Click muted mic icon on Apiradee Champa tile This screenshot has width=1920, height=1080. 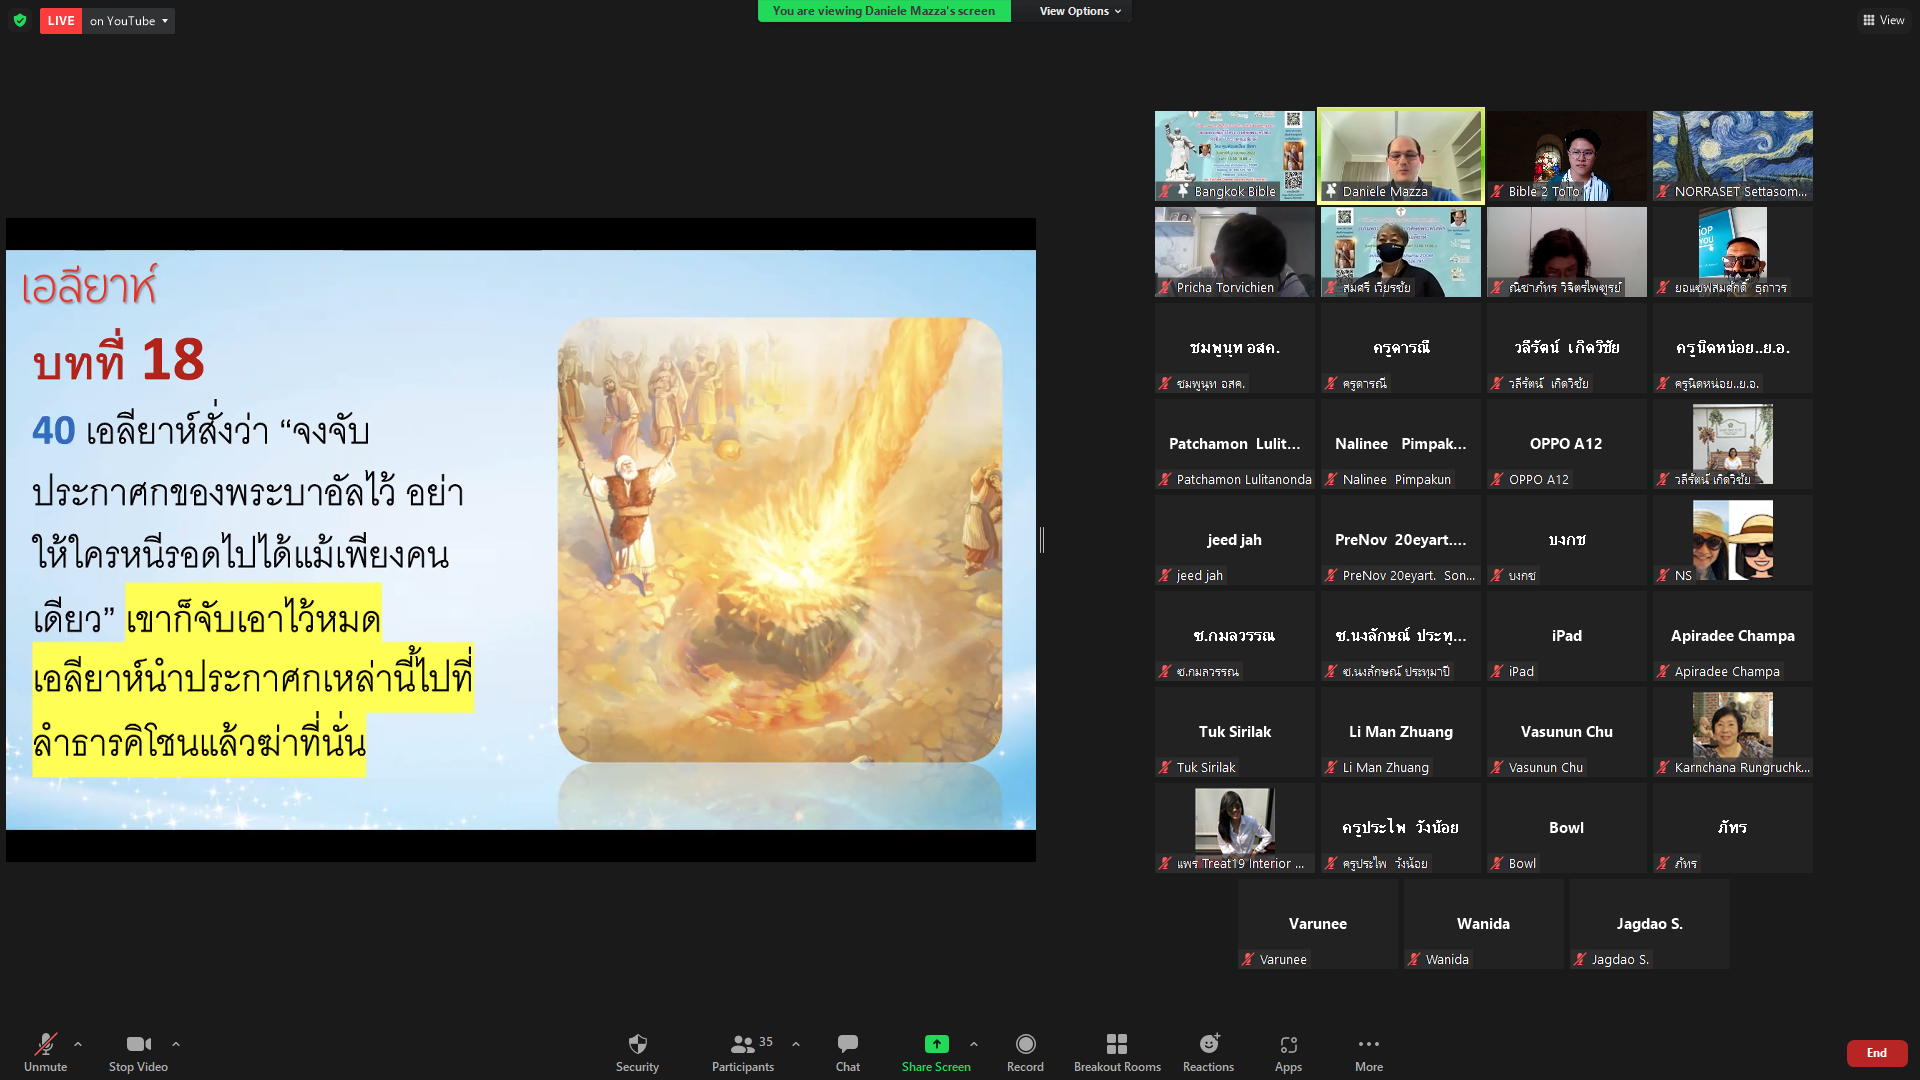pos(1663,671)
